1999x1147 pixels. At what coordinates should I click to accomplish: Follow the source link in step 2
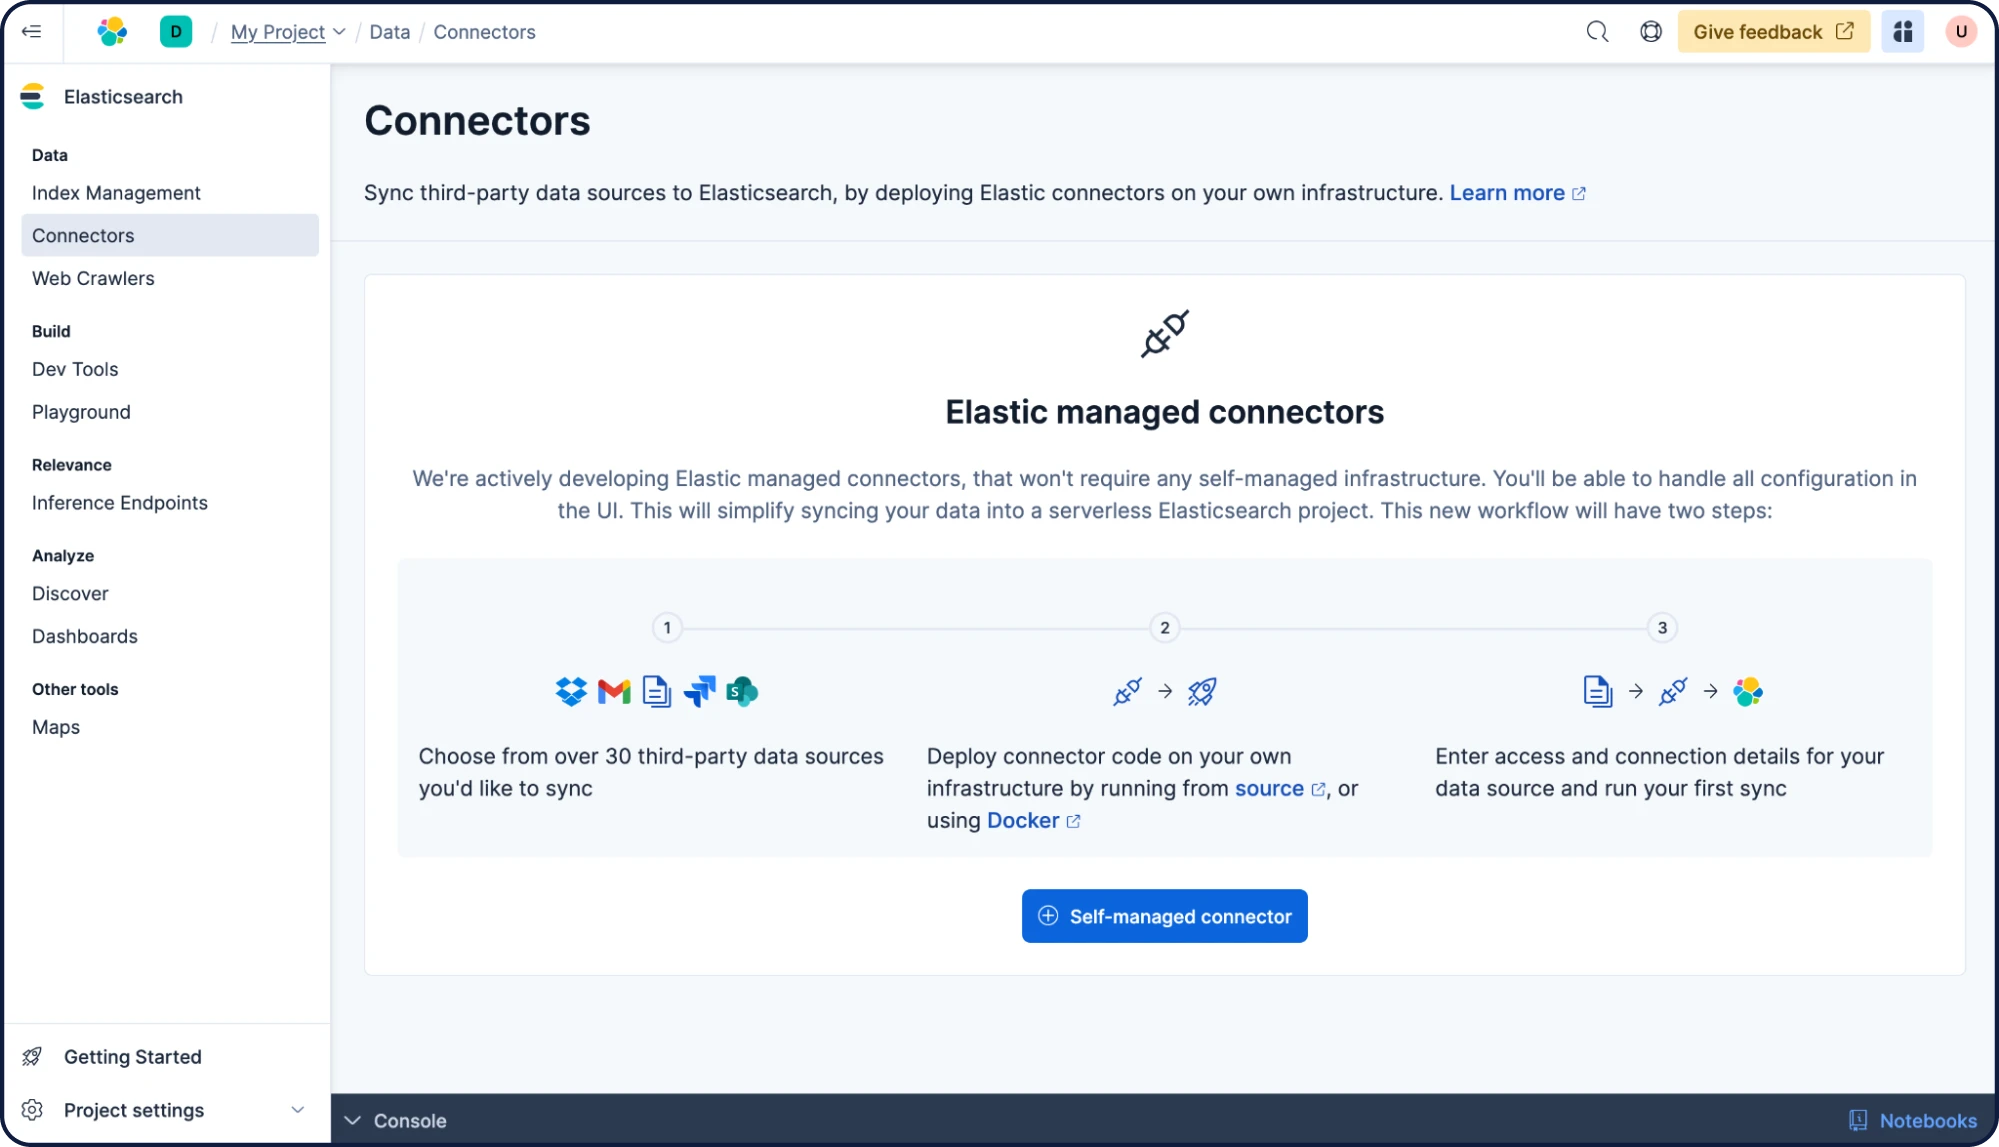1280,788
